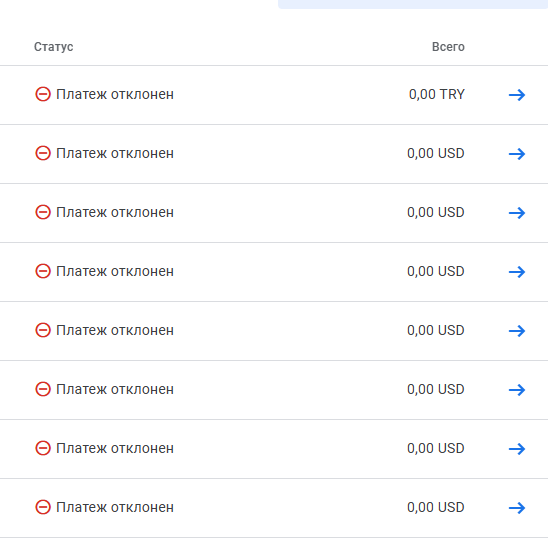Image resolution: width=548 pixels, height=539 pixels.
Task: Open details arrow of the fifth declined payment
Action: [x=517, y=331]
